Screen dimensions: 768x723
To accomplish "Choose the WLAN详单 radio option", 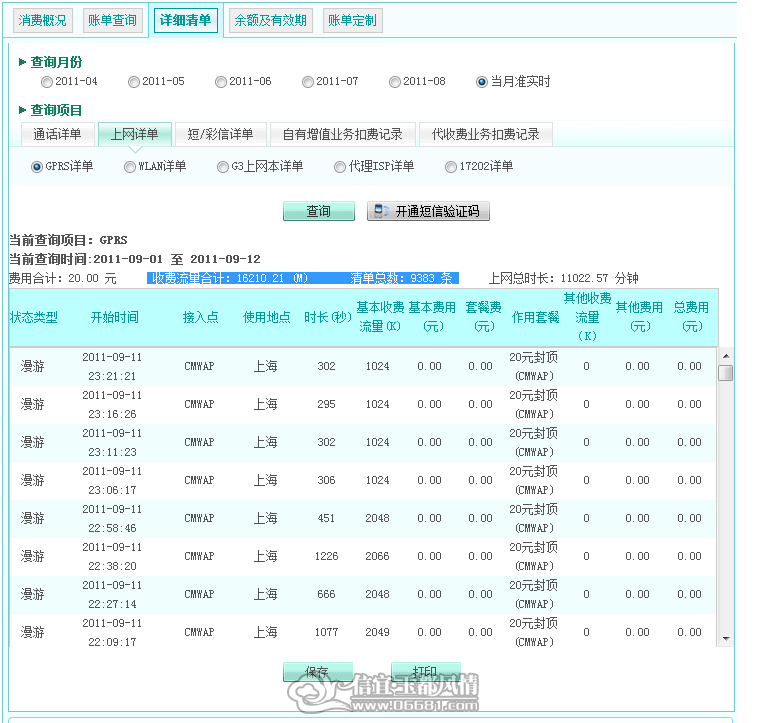I will coord(129,167).
